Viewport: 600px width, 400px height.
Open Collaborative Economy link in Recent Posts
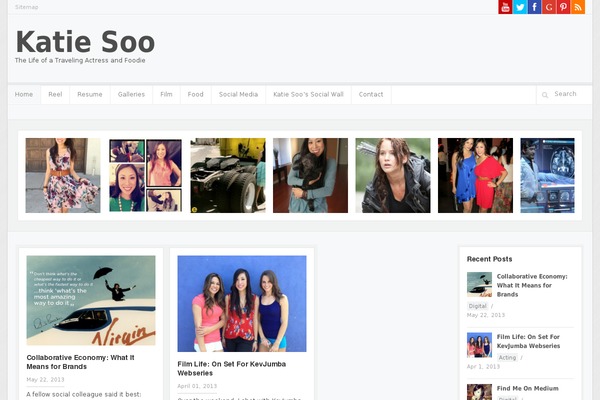532,285
